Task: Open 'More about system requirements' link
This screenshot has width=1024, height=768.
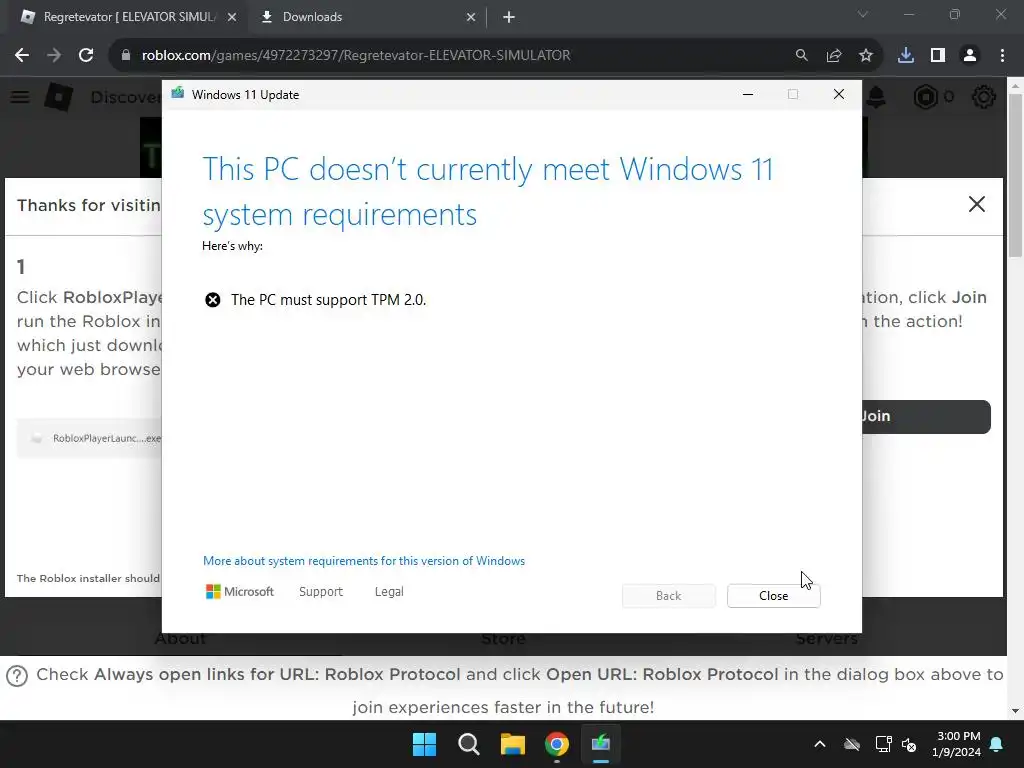Action: click(364, 561)
